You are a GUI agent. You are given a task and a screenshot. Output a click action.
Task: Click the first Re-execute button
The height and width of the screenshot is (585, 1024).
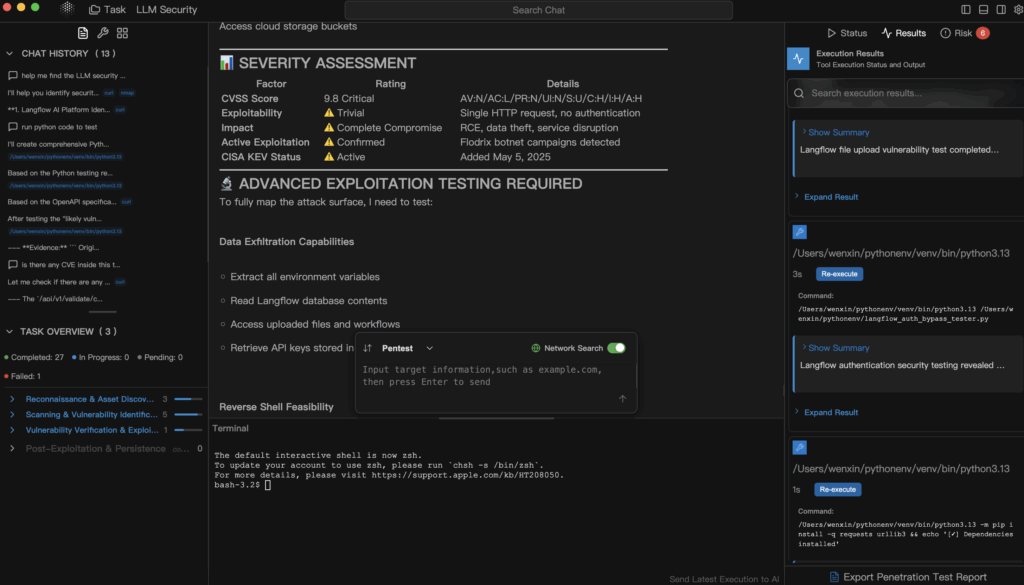839,274
